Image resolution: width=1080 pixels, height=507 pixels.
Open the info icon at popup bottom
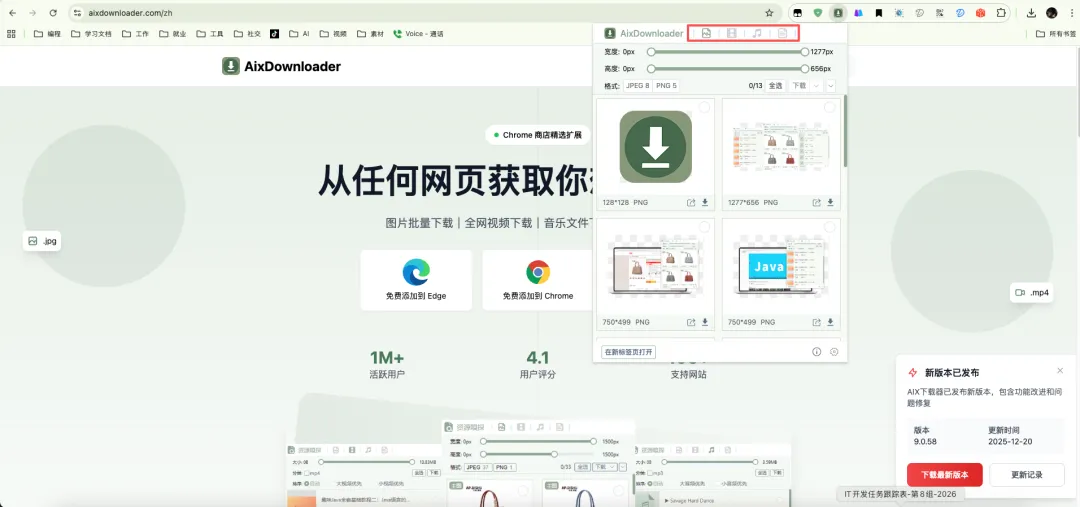click(817, 351)
